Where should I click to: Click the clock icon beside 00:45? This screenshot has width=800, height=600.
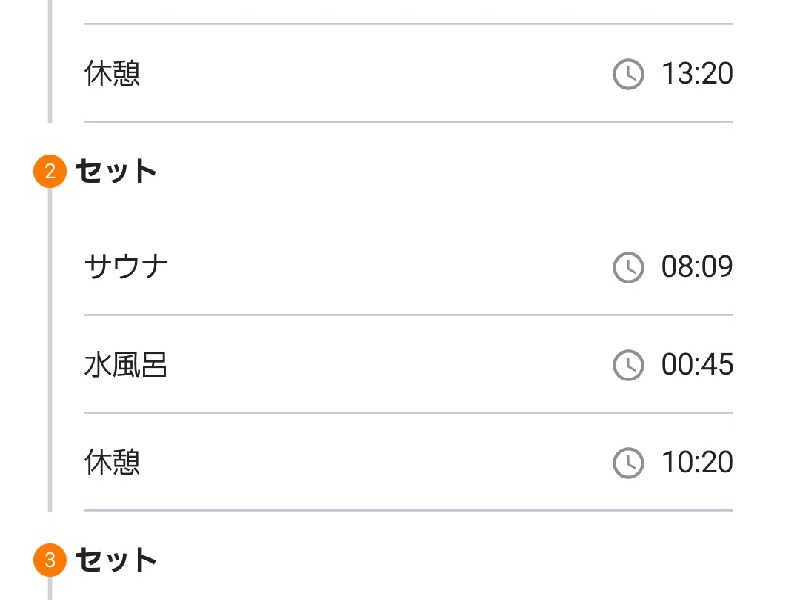point(628,365)
